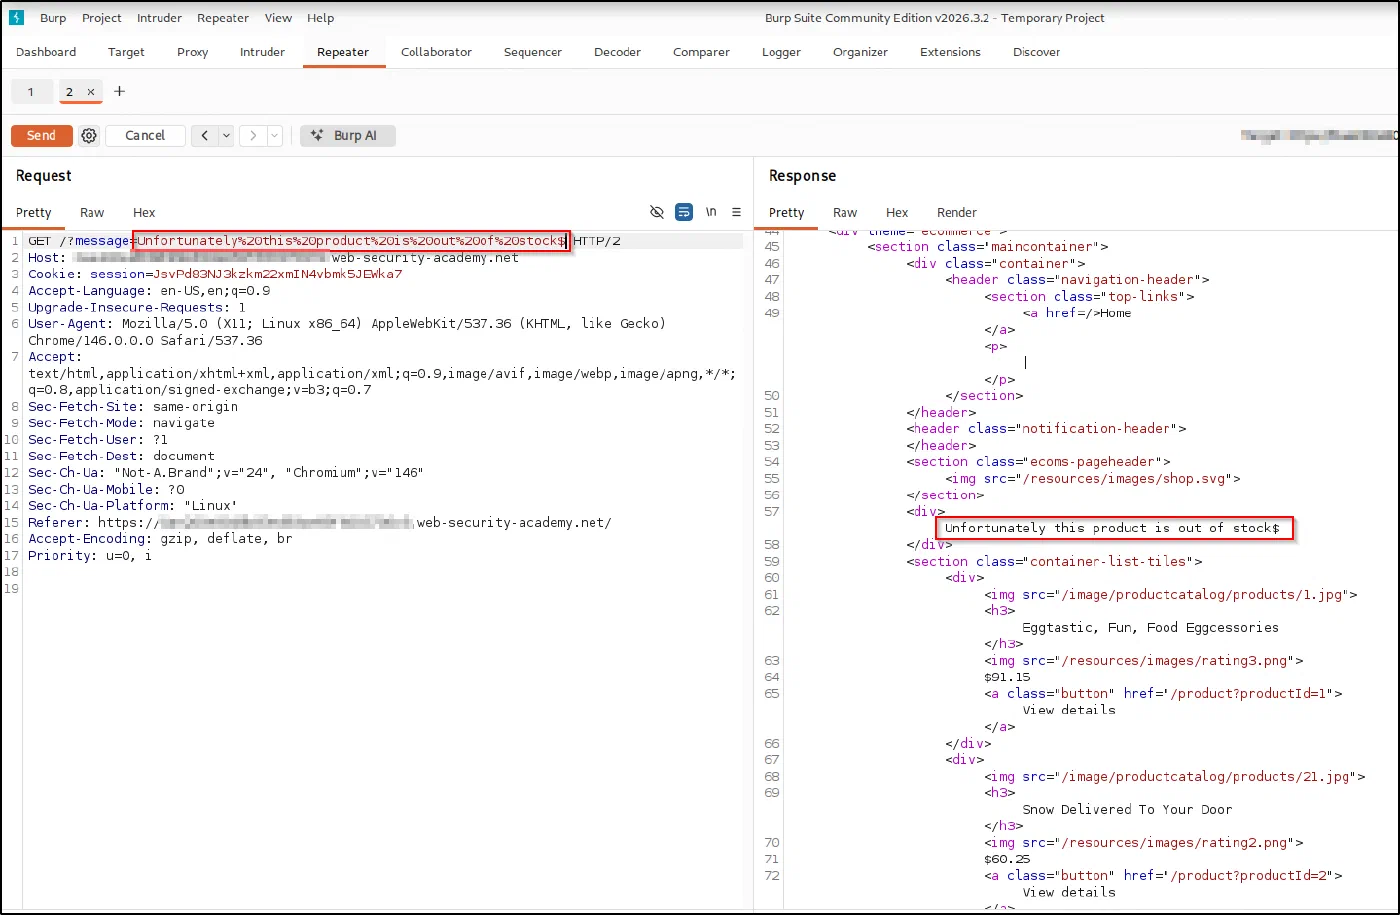Go back to previous request in history
1400x915 pixels.
(x=205, y=136)
